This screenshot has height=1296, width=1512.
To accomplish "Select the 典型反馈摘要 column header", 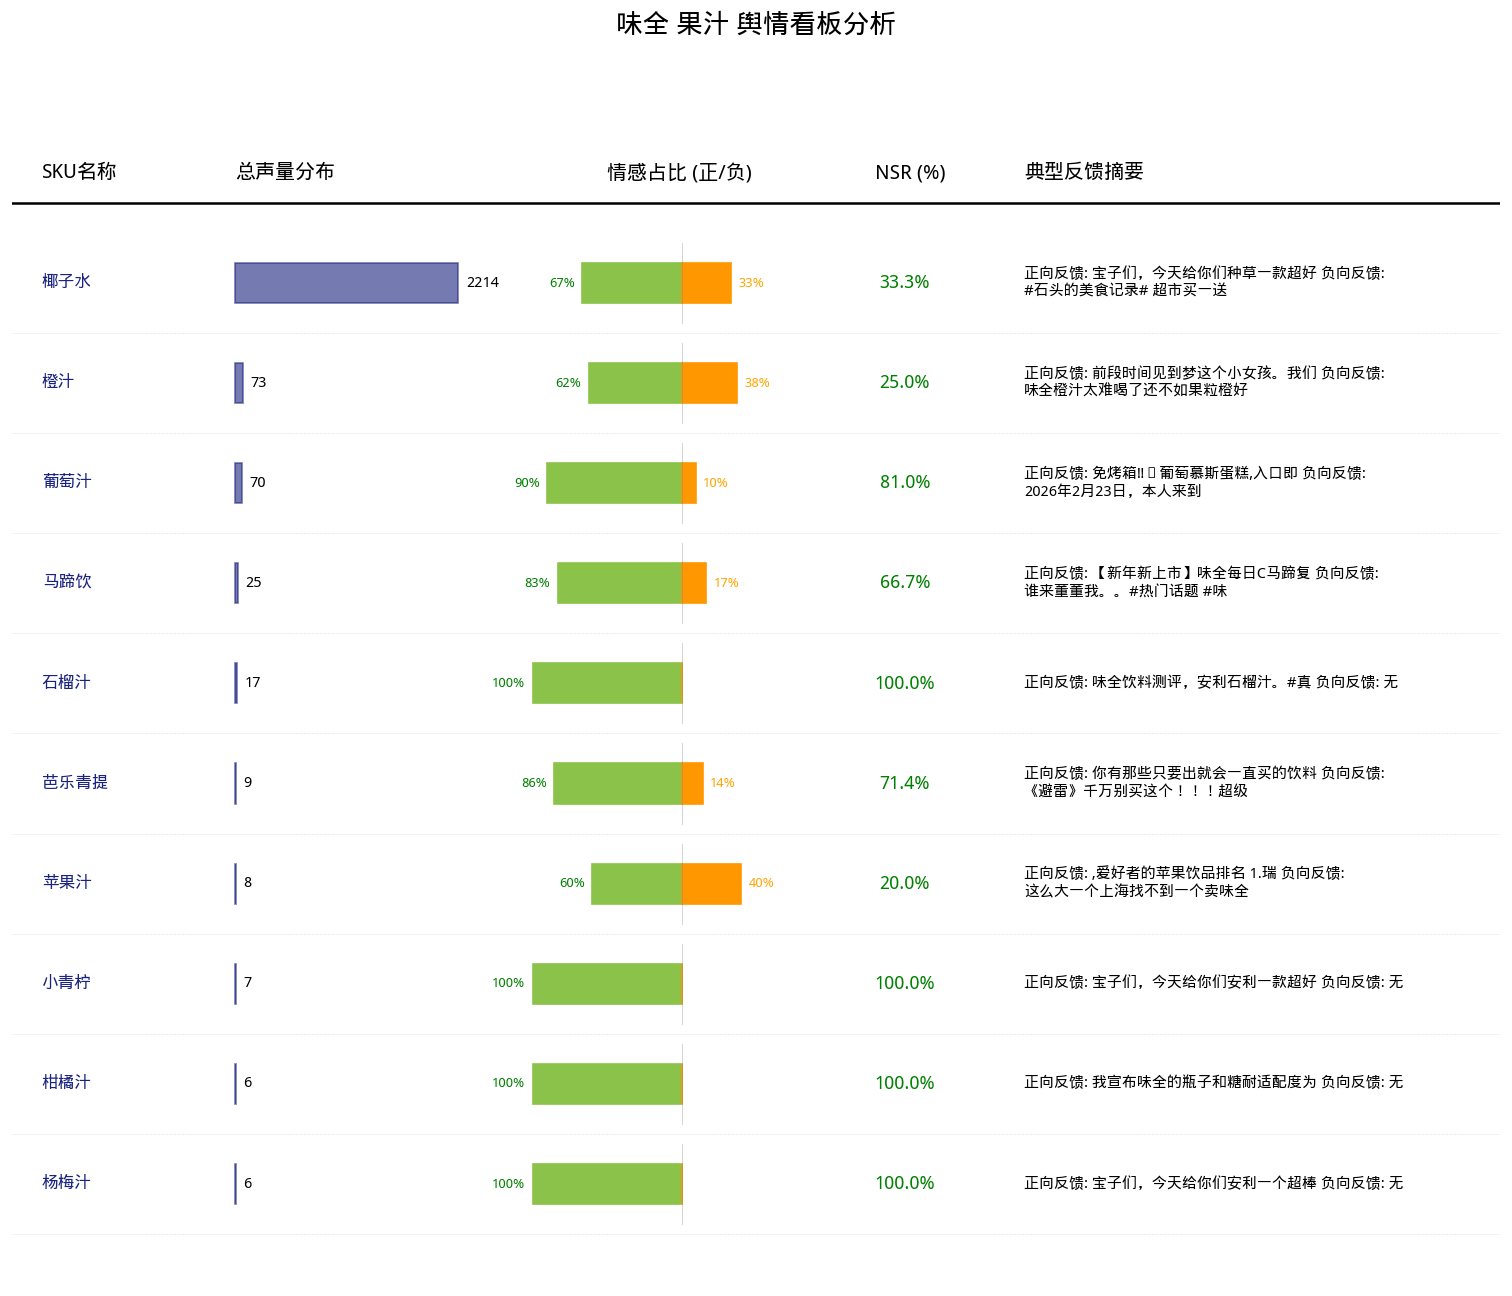I will pyautogui.click(x=1084, y=172).
